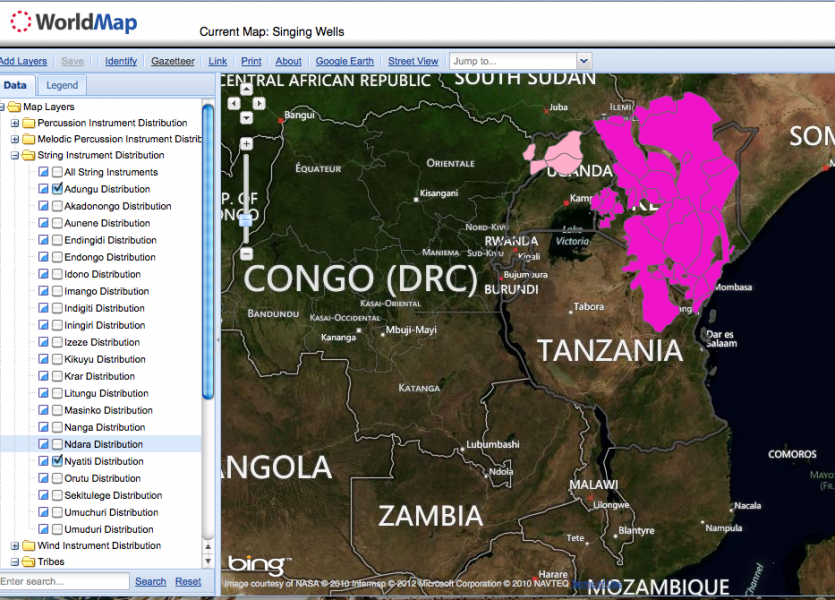Switch to the Data tab

15,85
